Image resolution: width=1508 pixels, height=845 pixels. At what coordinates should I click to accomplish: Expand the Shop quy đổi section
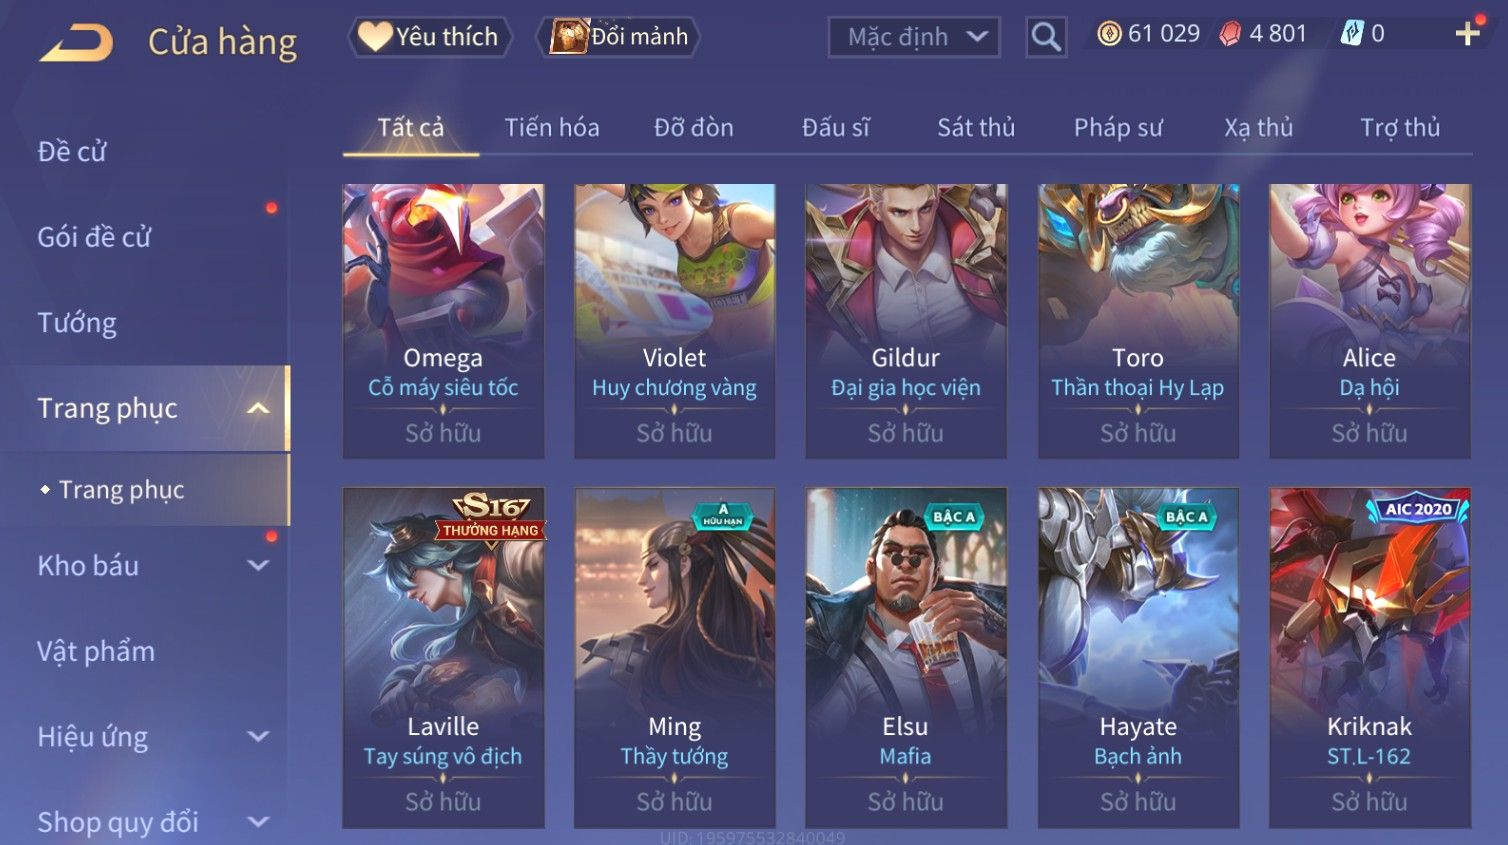pyautogui.click(x=258, y=822)
